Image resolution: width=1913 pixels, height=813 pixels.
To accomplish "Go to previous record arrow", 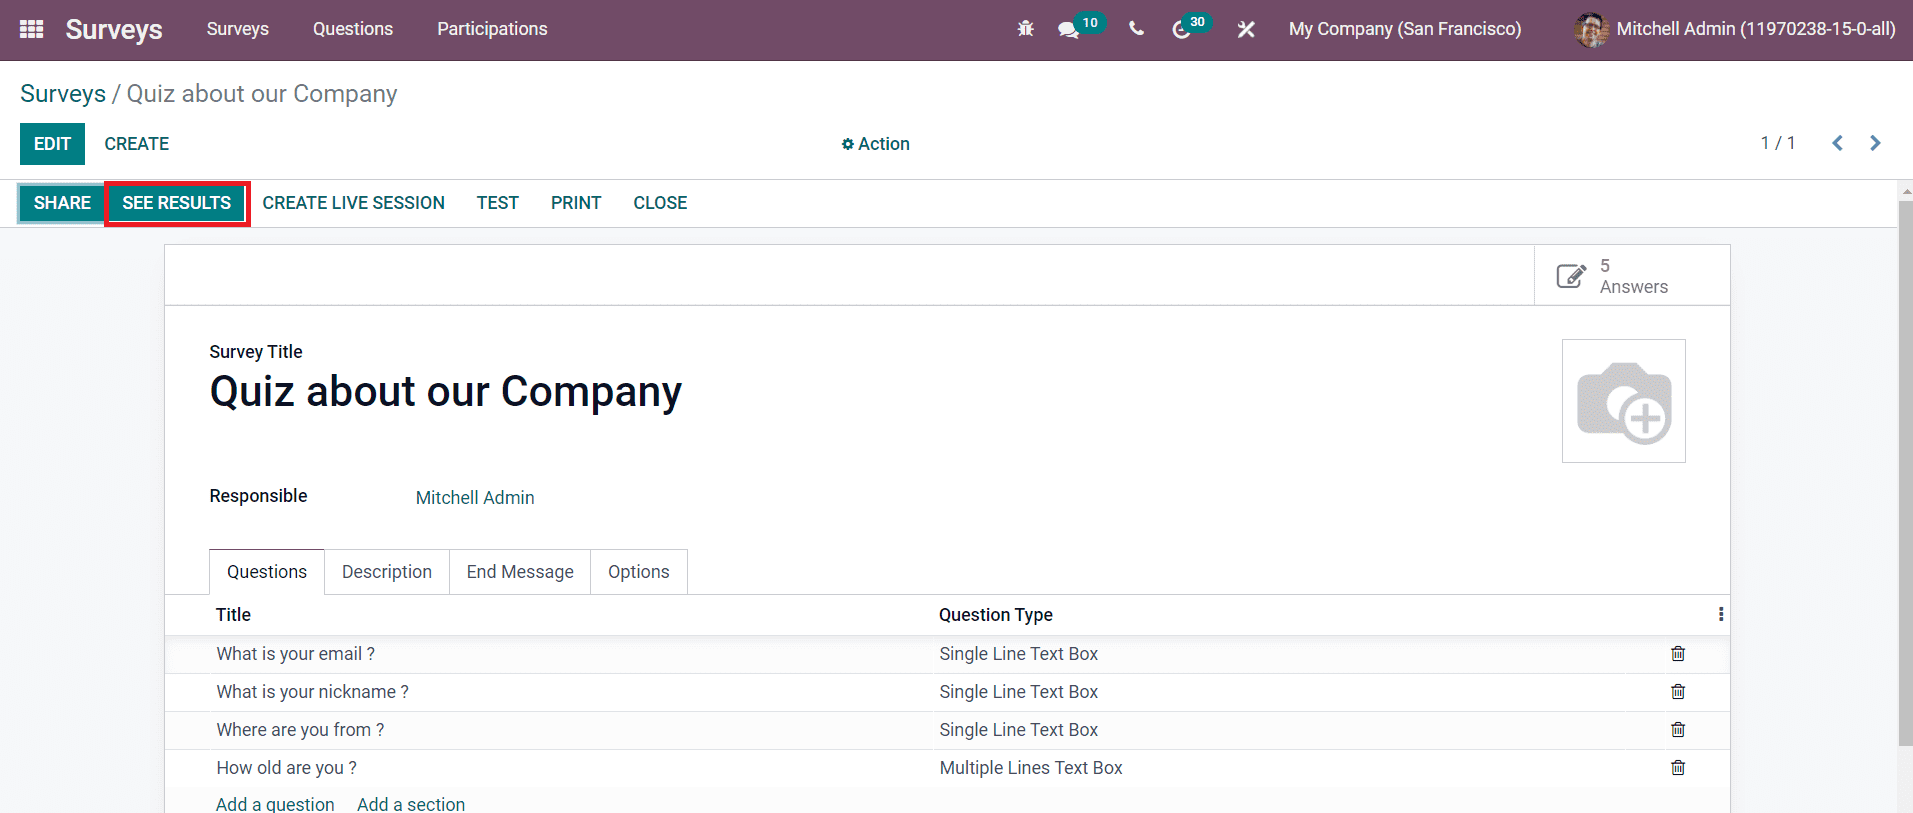I will 1837,143.
